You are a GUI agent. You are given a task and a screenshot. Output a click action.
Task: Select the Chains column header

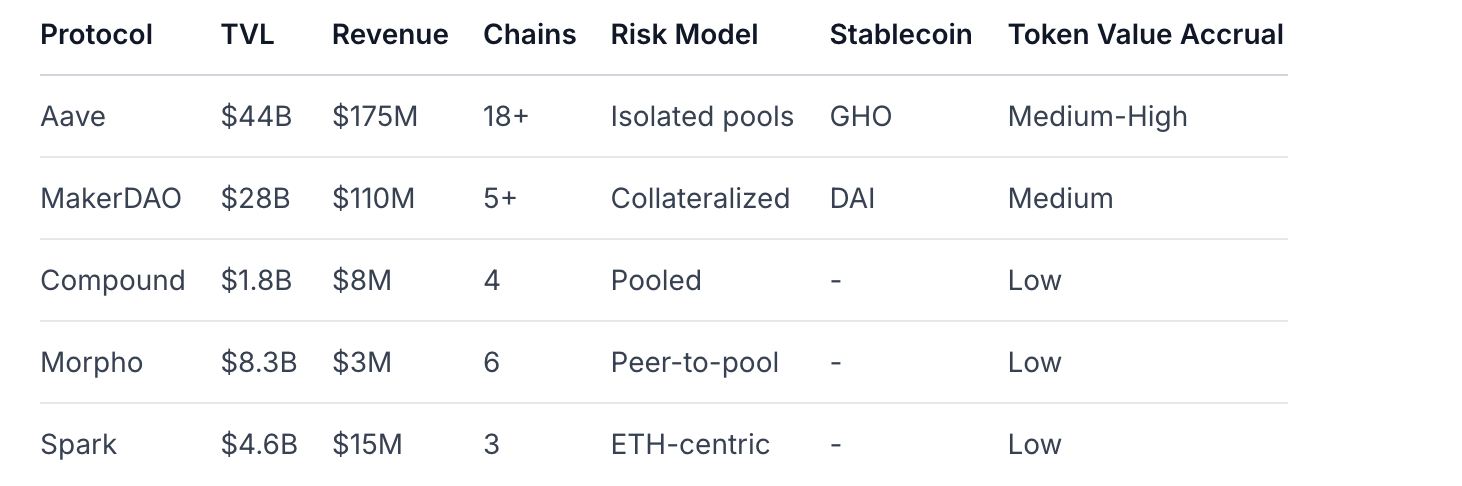click(529, 35)
